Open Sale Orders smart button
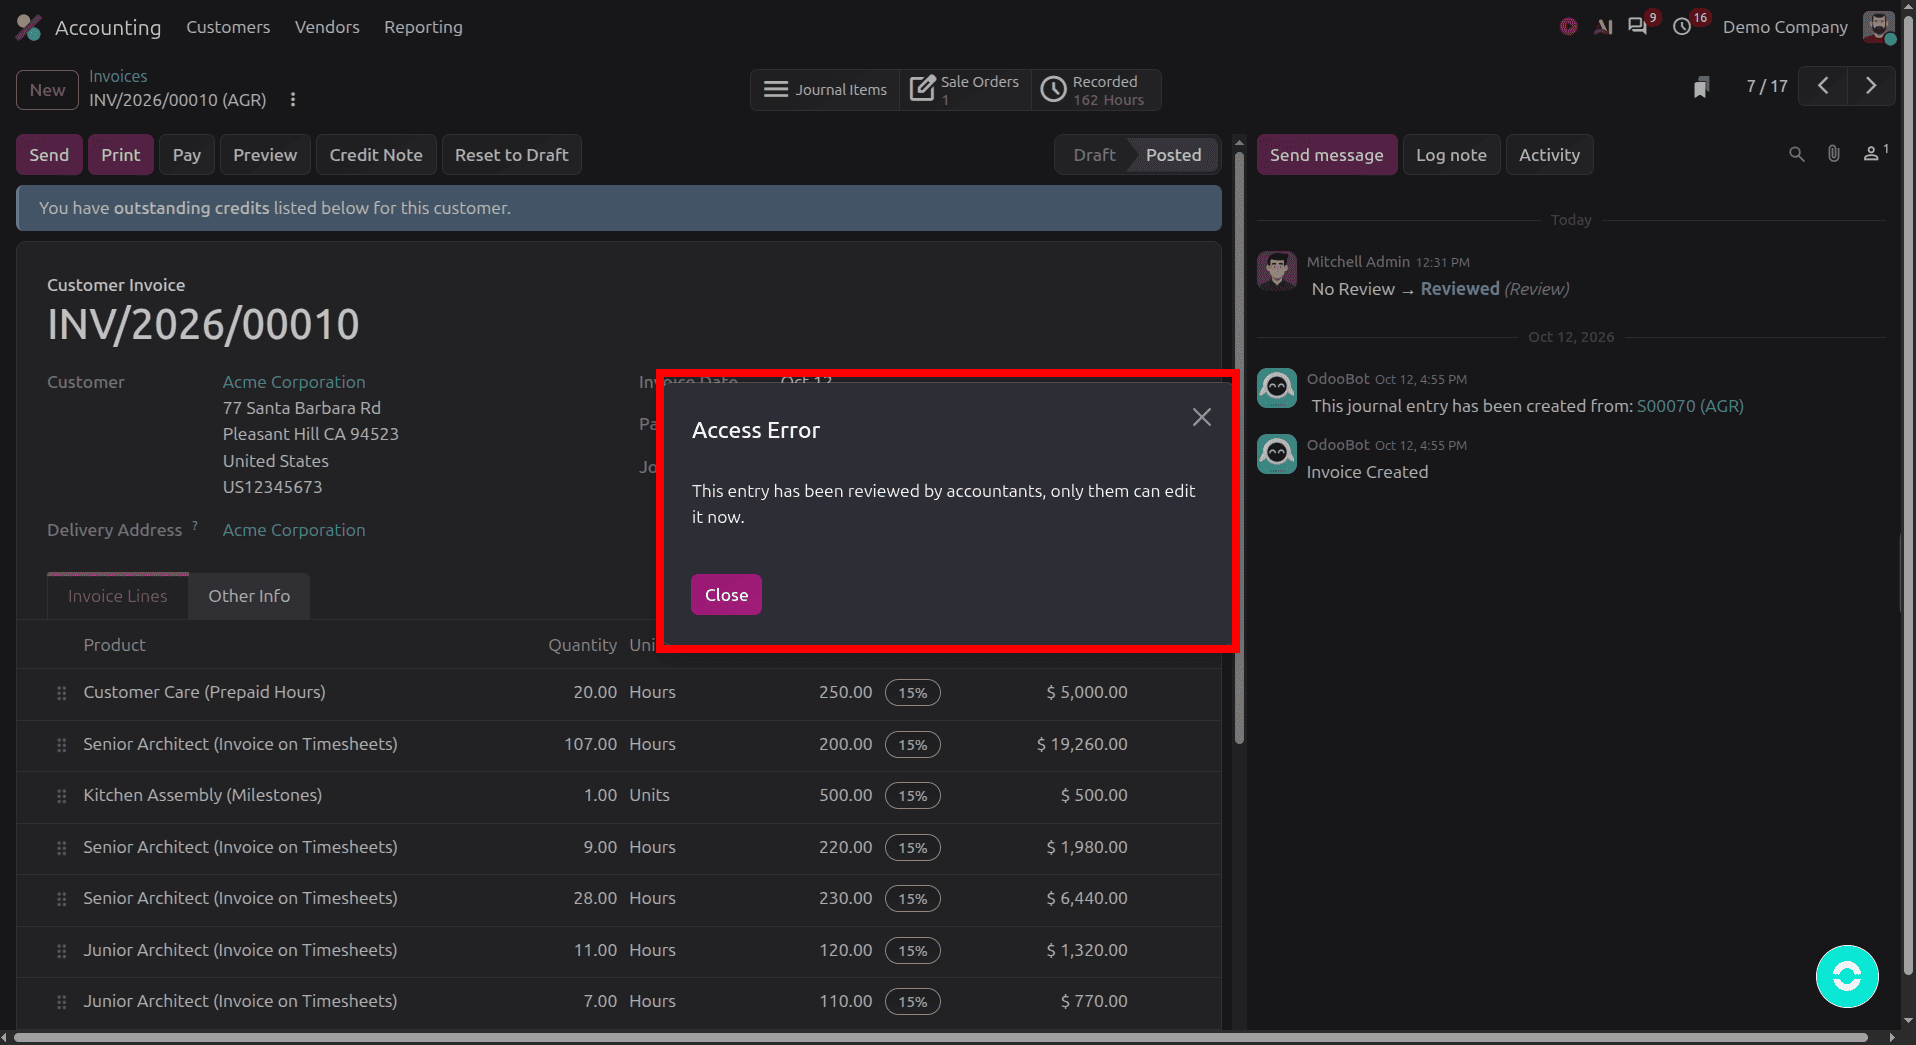The width and height of the screenshot is (1916, 1045). click(965, 90)
